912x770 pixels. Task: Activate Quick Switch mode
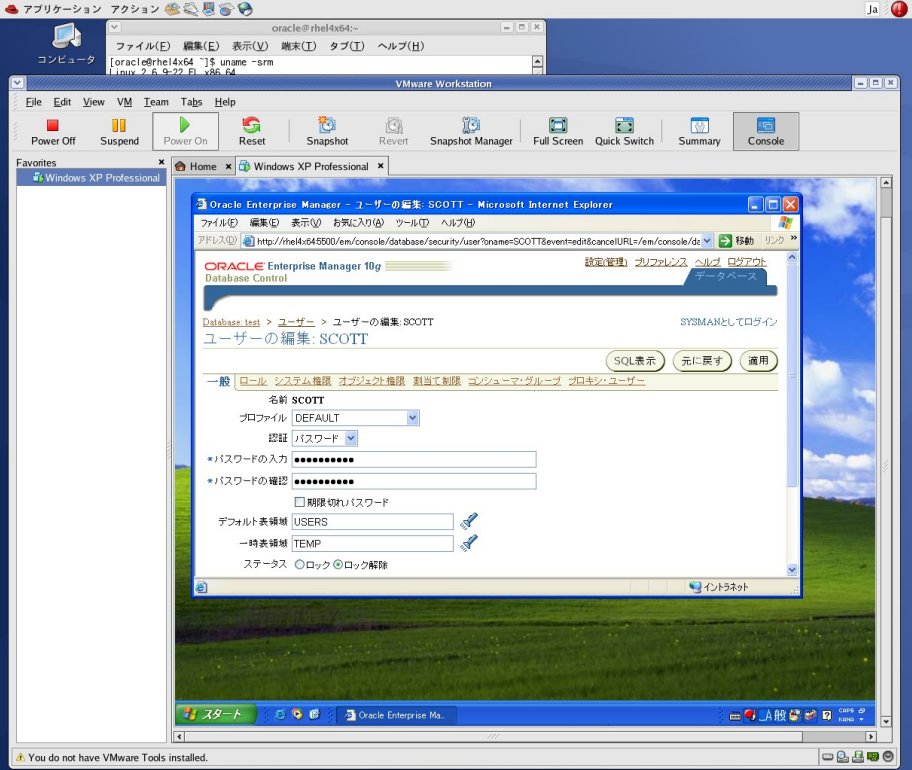624,132
